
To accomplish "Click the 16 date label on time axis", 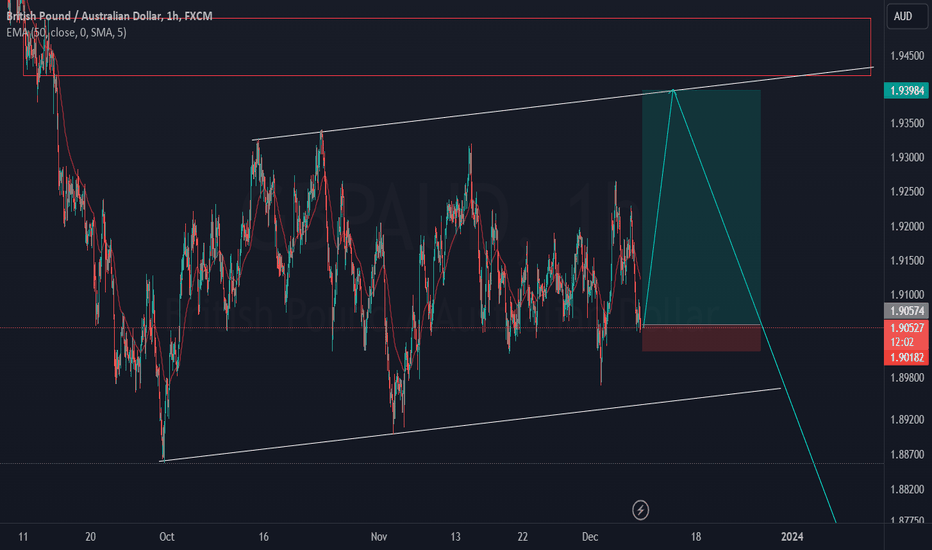I will click(x=263, y=536).
